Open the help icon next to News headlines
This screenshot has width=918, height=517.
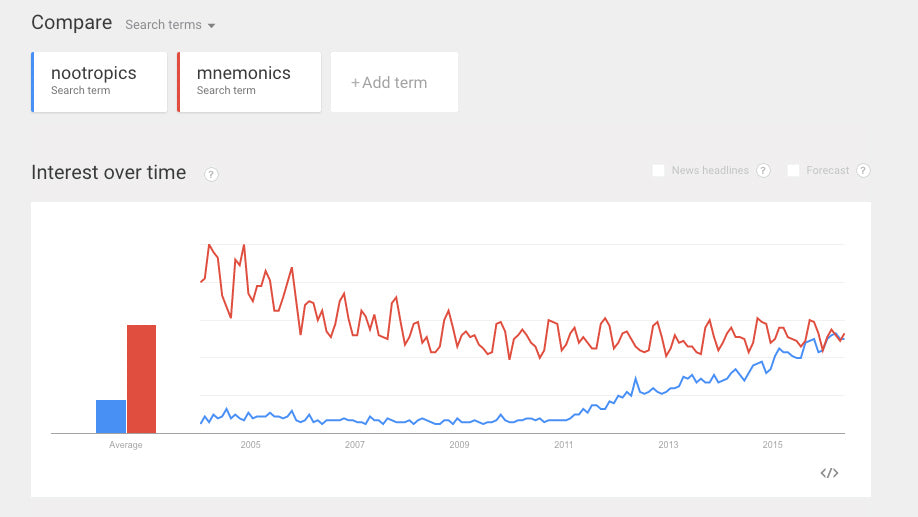click(764, 171)
